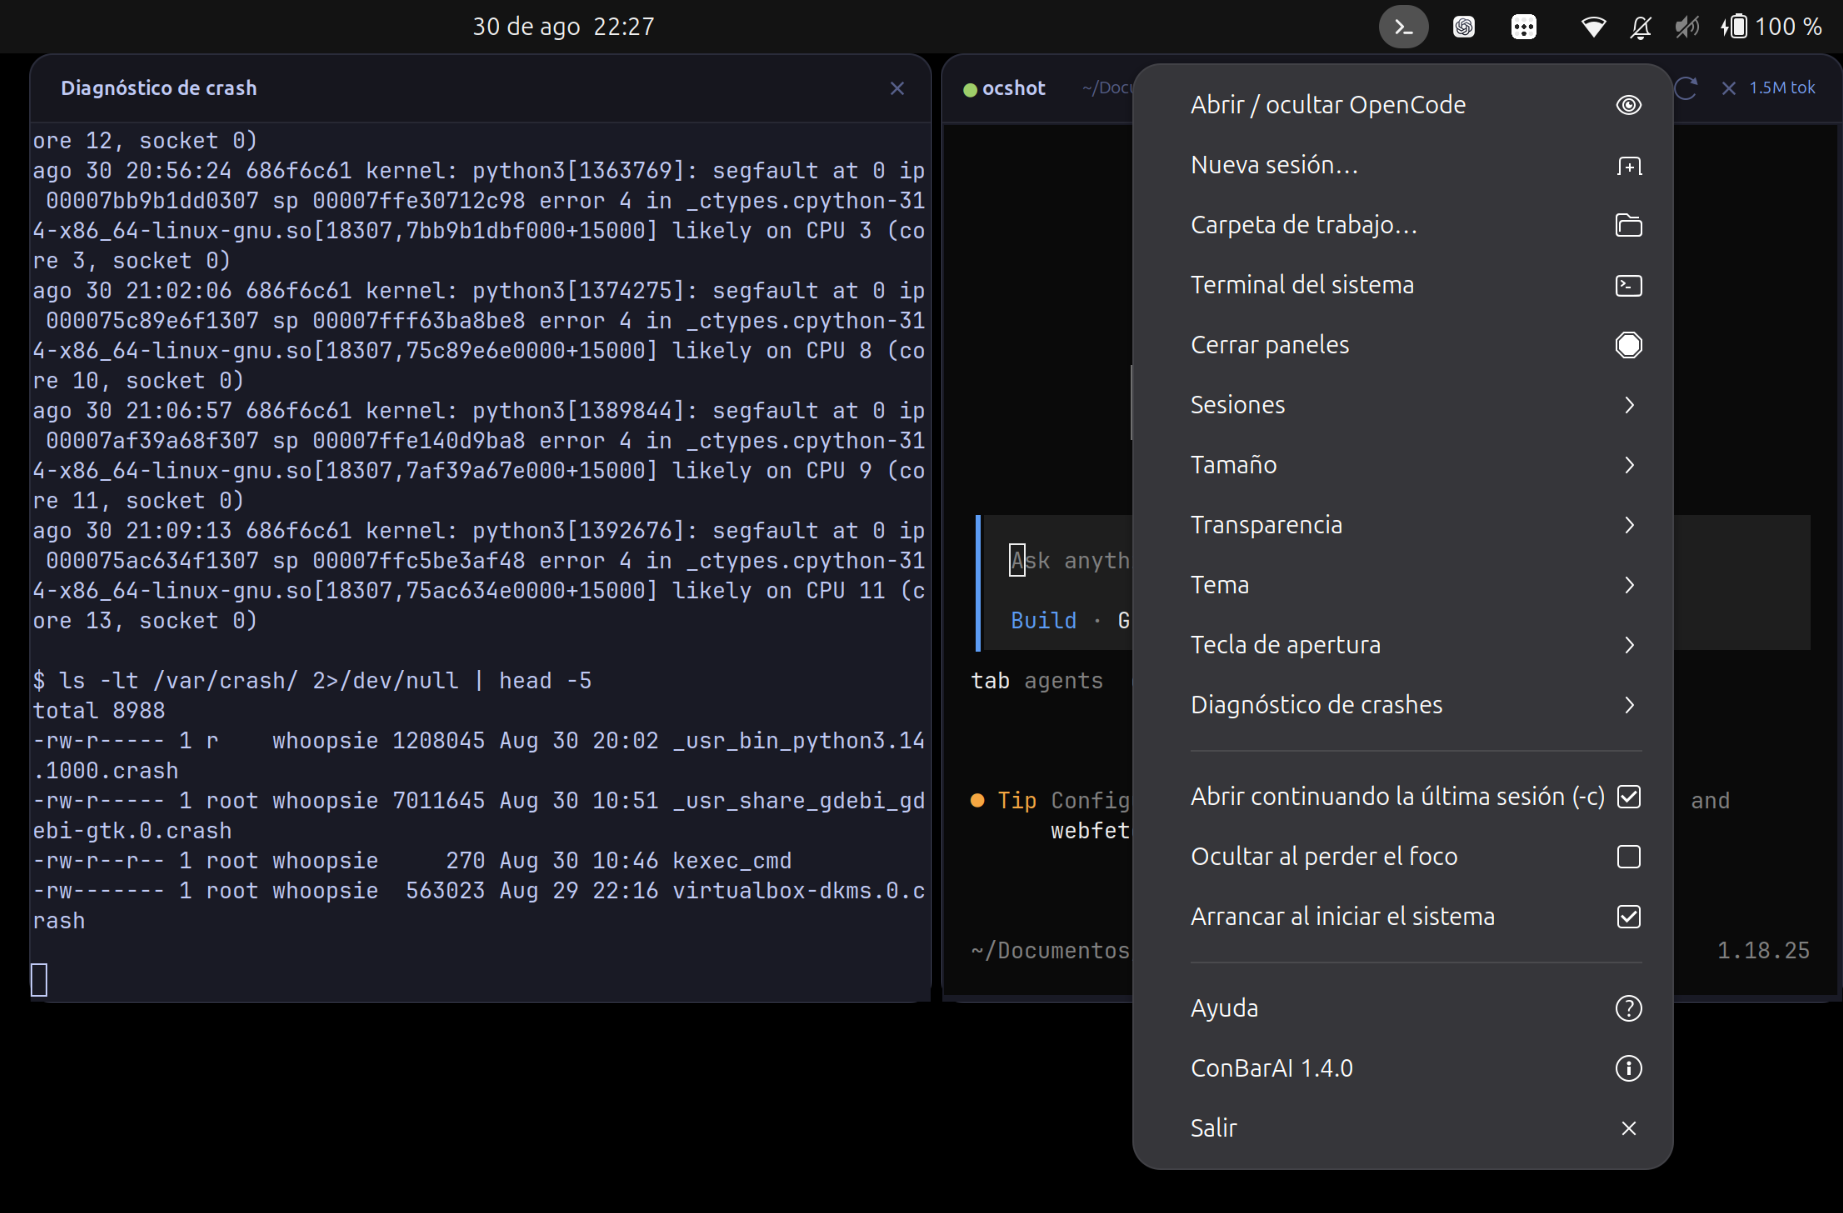Click the Diagnóstico de crash panel title

158,88
